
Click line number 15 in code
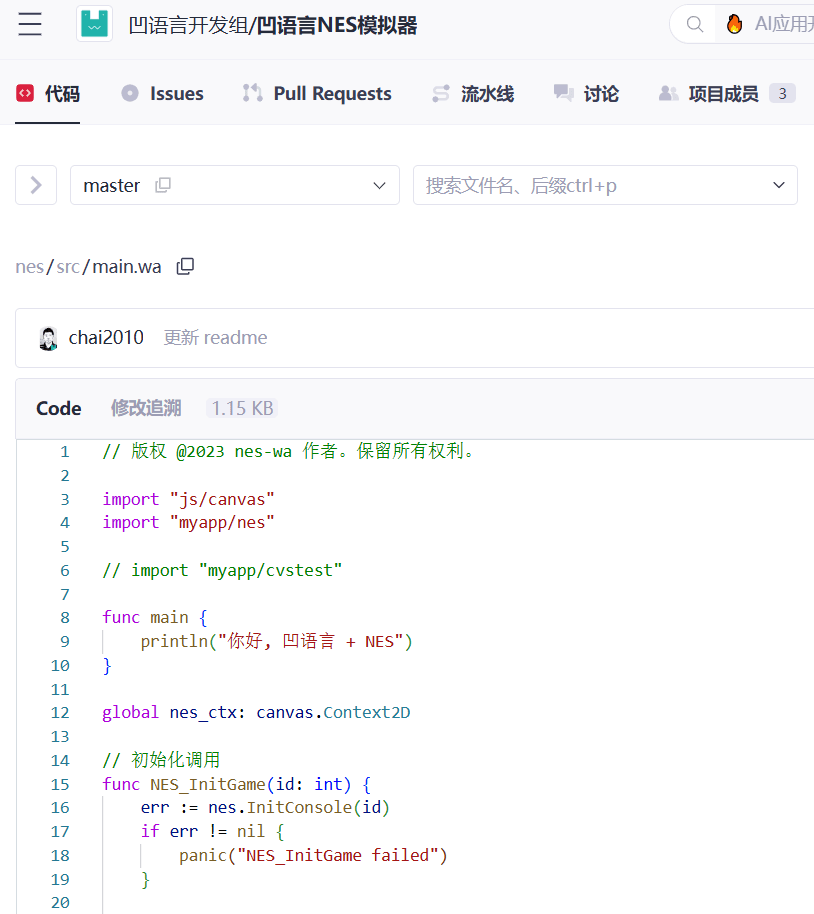tap(60, 784)
